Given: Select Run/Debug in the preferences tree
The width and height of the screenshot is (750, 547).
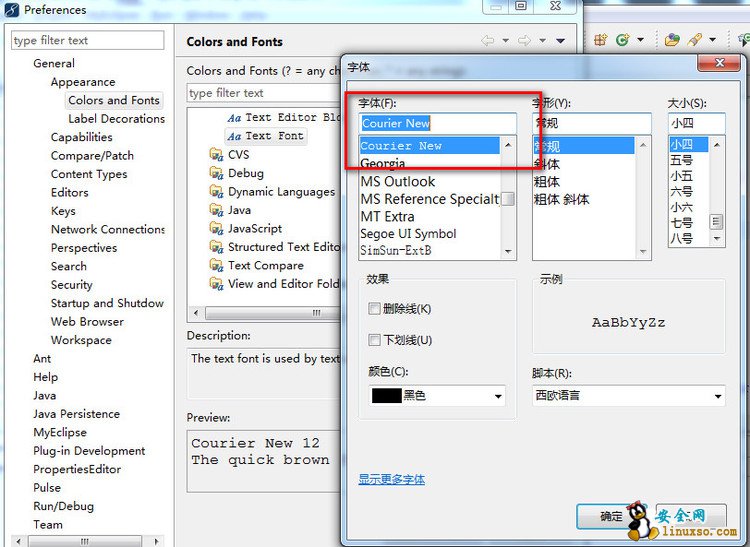Looking at the screenshot, I should [x=64, y=506].
